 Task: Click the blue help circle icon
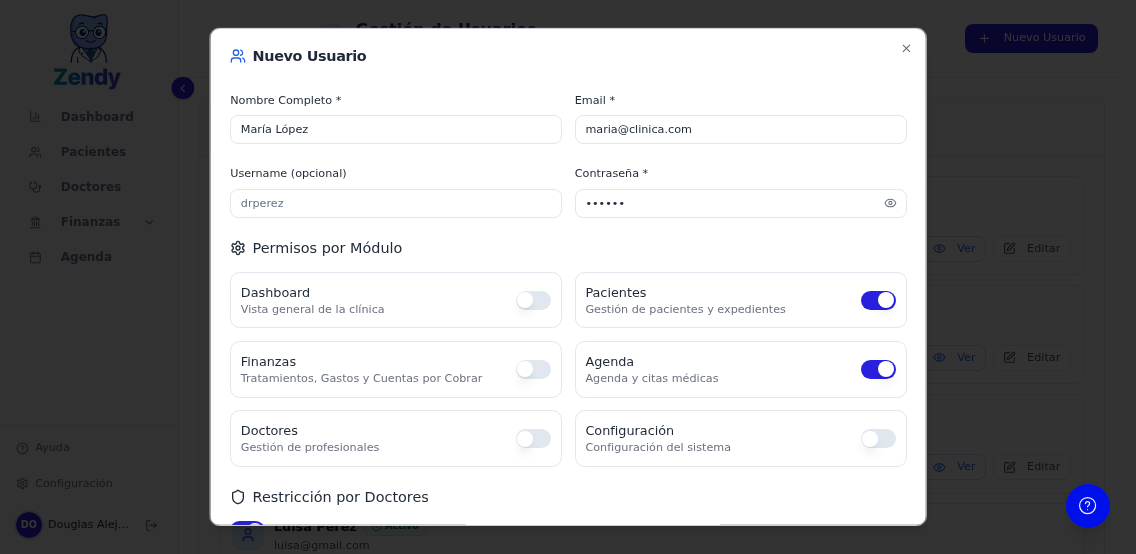point(1087,506)
